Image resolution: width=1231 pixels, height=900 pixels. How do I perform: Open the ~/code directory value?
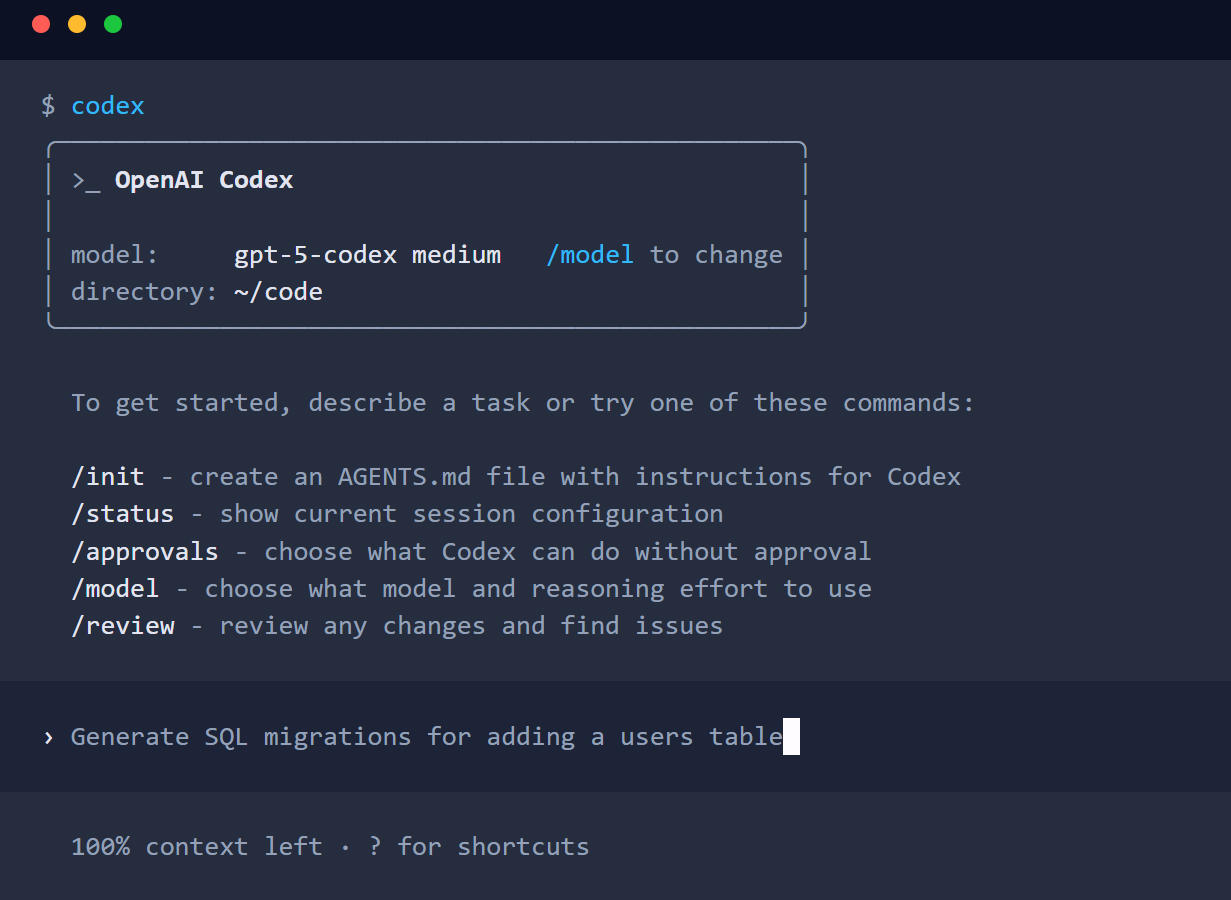pos(278,291)
